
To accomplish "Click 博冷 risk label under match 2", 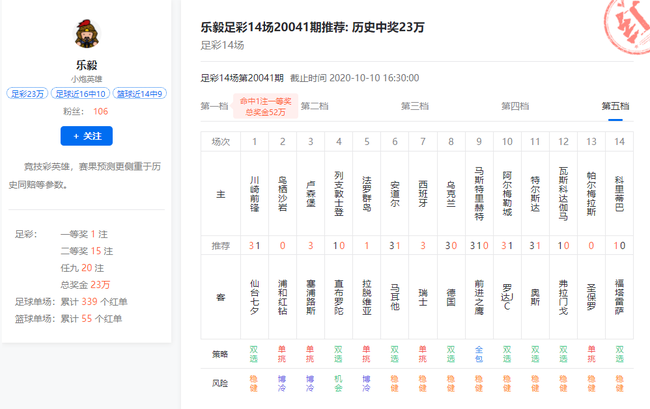I will tap(282, 383).
